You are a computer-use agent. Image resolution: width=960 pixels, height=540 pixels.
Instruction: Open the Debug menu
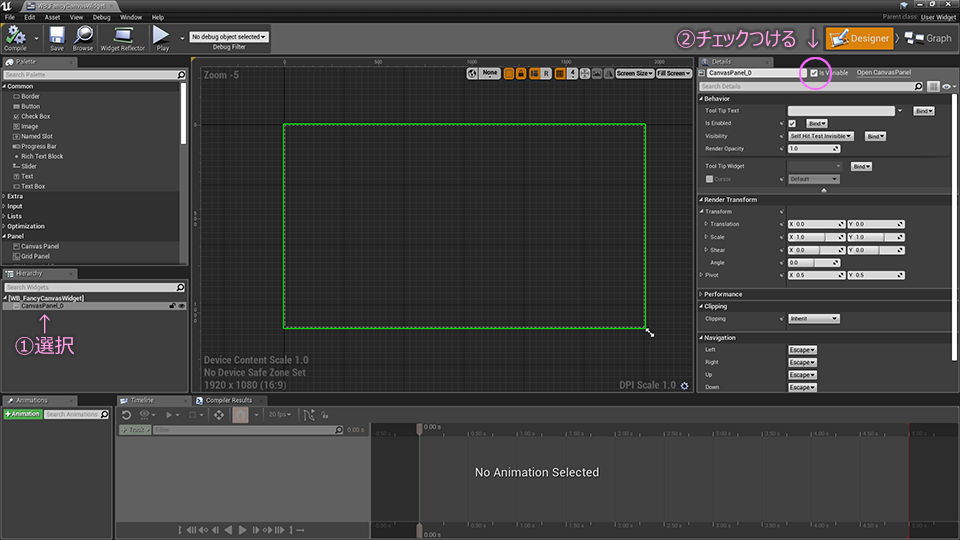point(101,18)
